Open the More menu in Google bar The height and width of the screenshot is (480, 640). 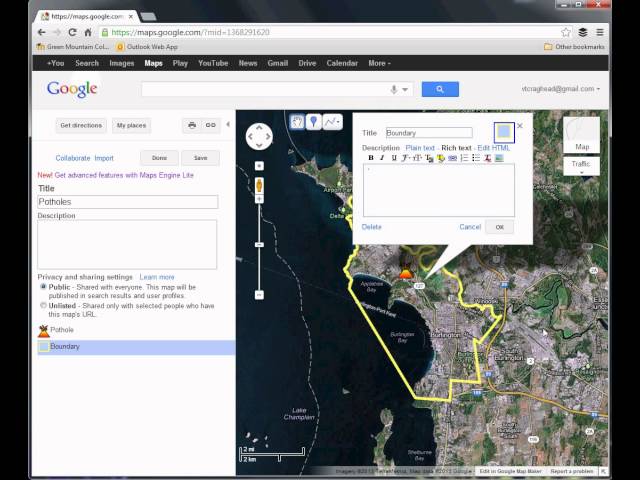pos(379,63)
